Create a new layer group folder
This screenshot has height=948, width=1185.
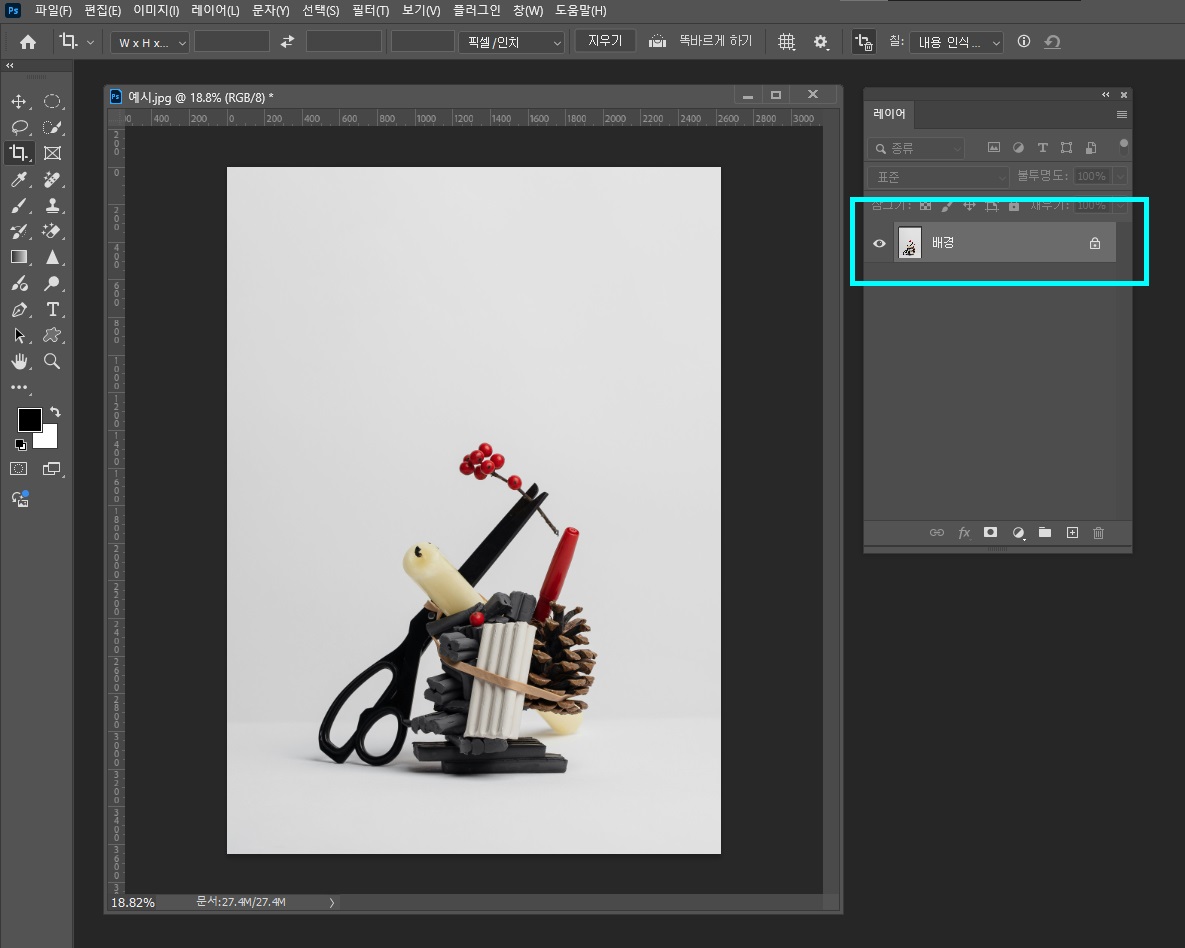1044,532
